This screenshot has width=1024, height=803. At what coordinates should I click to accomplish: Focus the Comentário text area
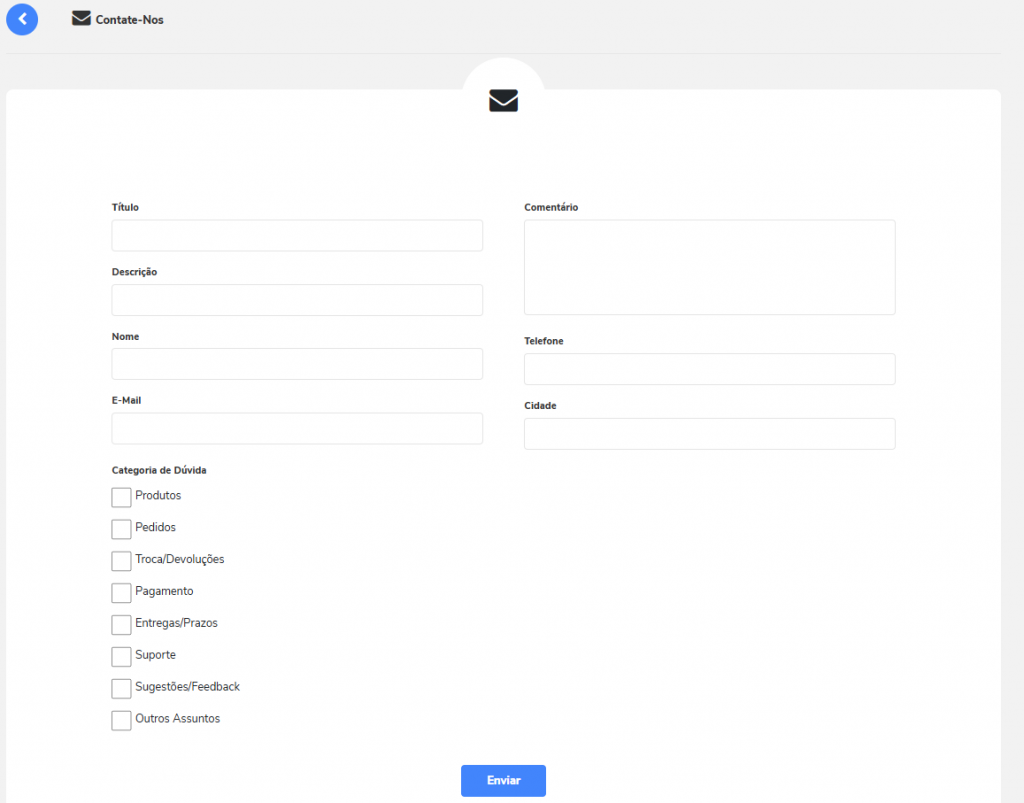[x=709, y=267]
